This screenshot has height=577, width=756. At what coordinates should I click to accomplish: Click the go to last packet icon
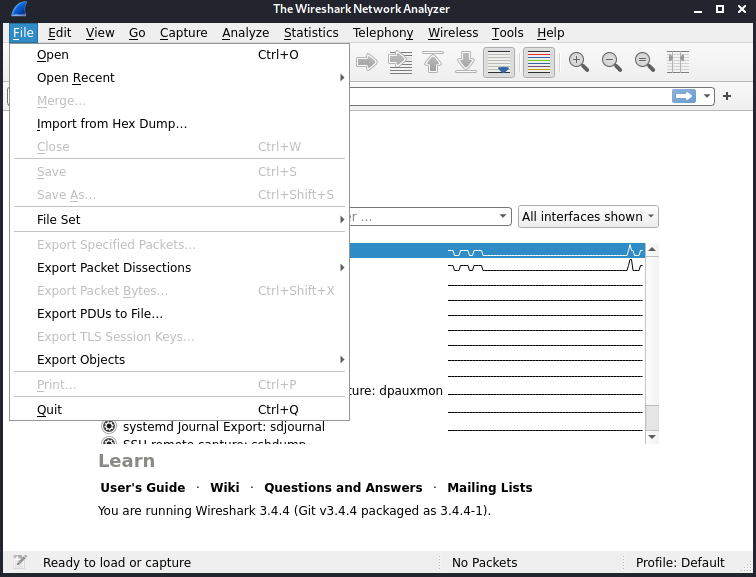click(x=466, y=62)
